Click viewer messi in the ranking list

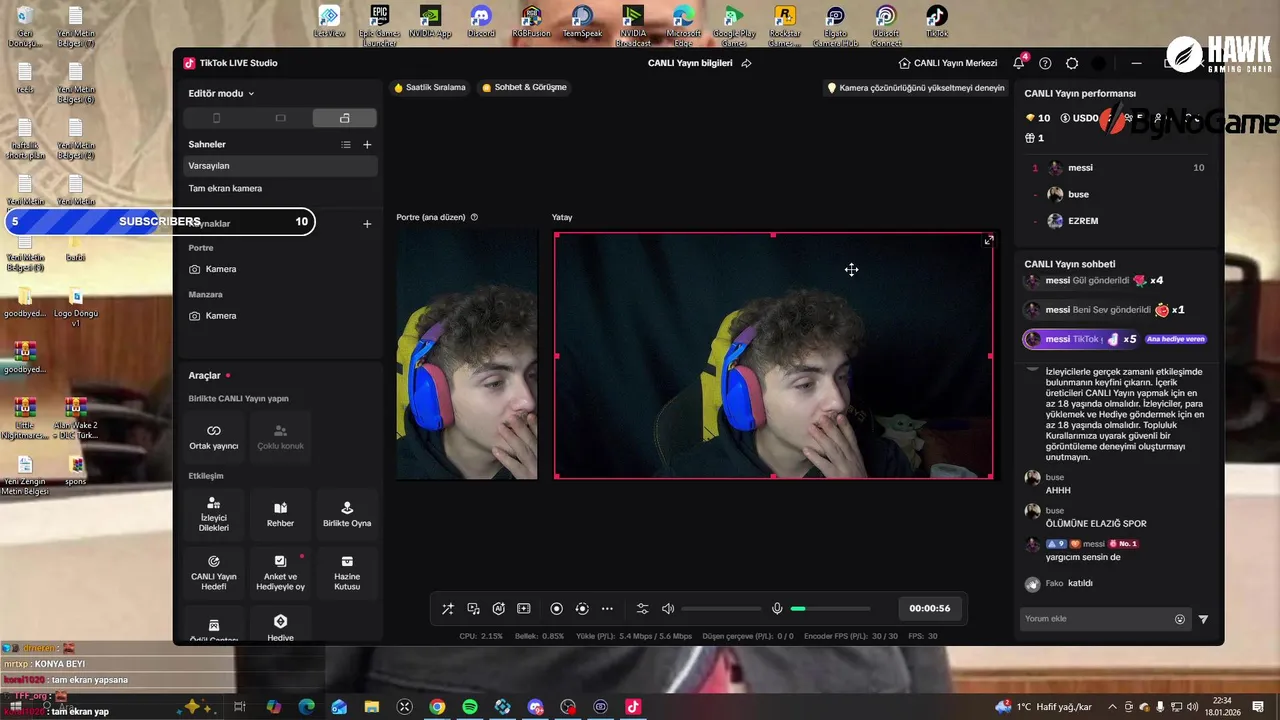coord(1118,168)
